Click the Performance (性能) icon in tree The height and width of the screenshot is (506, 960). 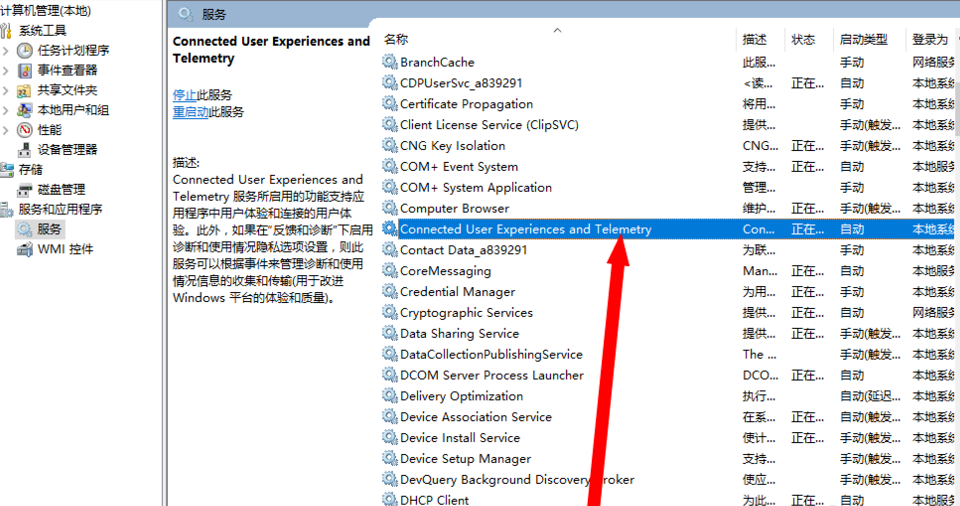pos(25,130)
